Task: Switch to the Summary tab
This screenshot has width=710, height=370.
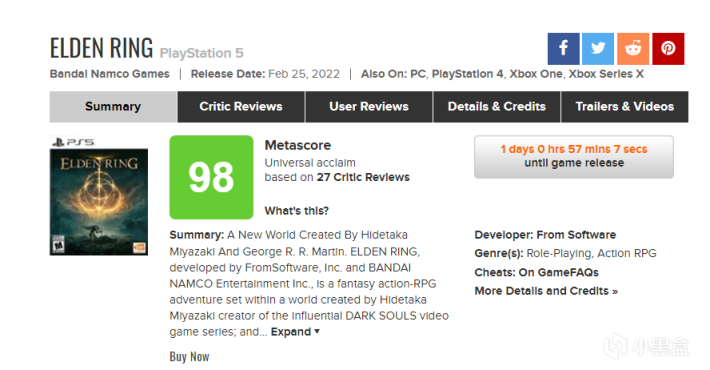Action: (x=113, y=107)
